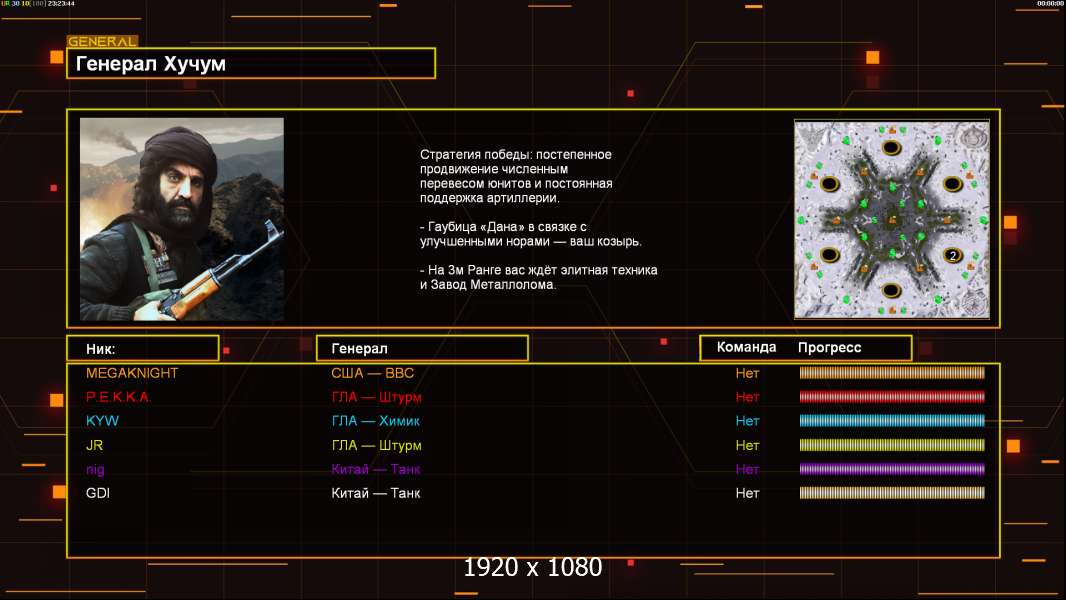The height and width of the screenshot is (600, 1066).
Task: Click MEGAKNIGHT's orange loading progress bar
Action: pos(892,372)
